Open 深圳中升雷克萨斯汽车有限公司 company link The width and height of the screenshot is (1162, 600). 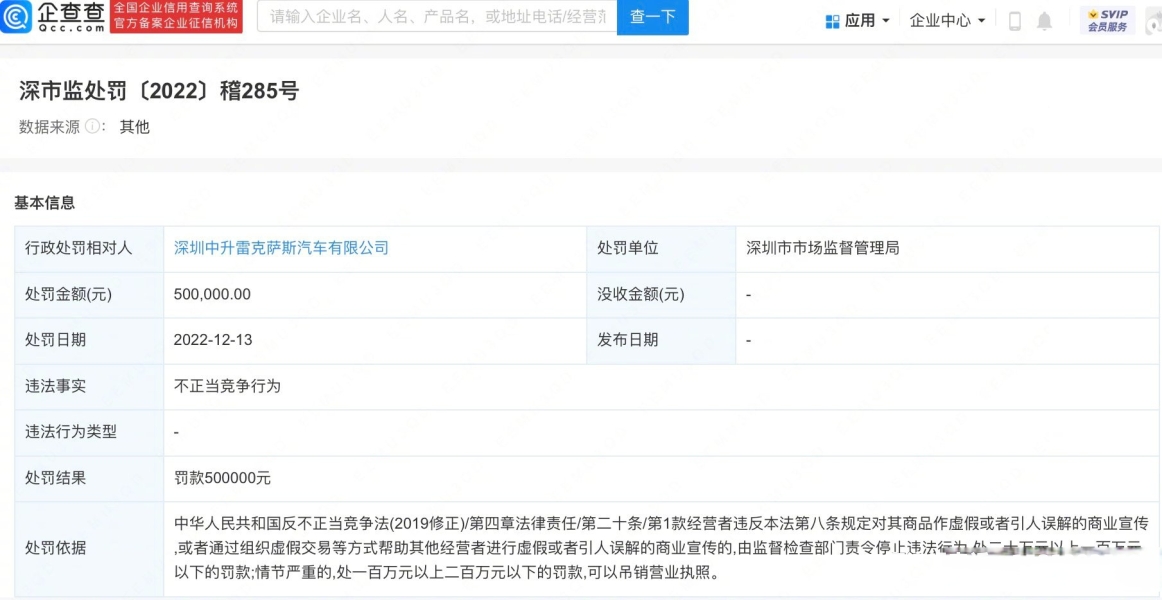tap(281, 248)
